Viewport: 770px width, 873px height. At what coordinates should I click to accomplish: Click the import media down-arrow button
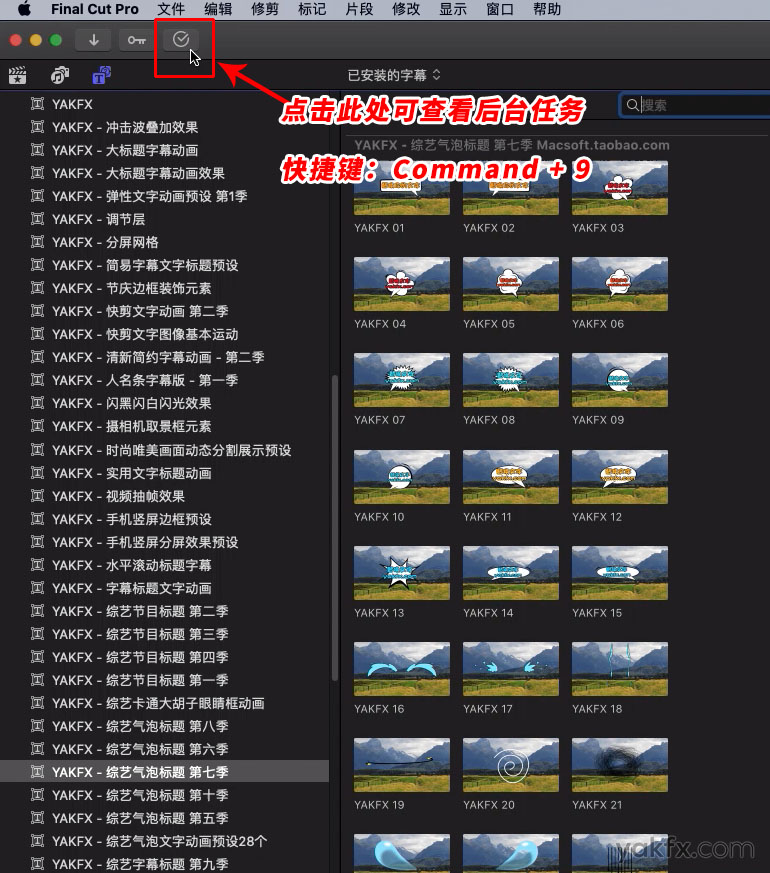click(94, 40)
